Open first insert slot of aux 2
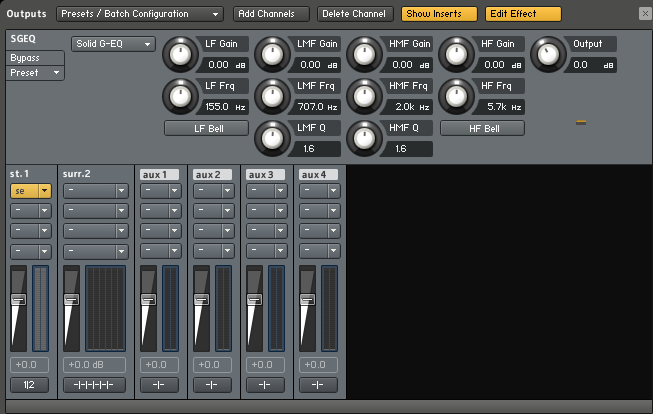Viewport: 653px width, 414px height. pos(213,191)
